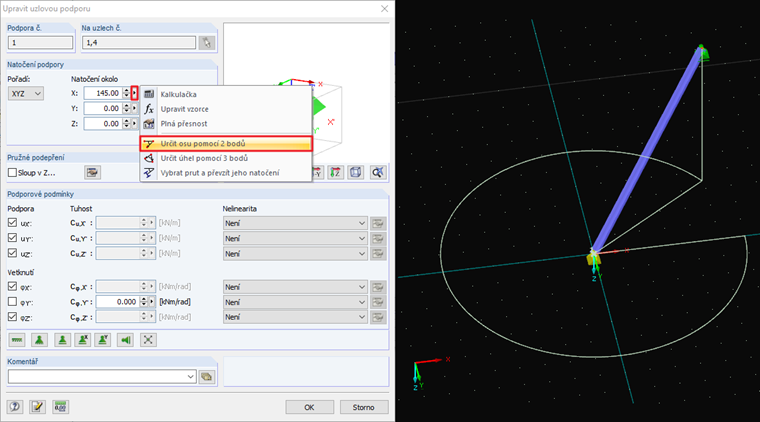This screenshot has height=422, width=760.
Task: Enable the φY restraint checkbox
Action: (12, 302)
